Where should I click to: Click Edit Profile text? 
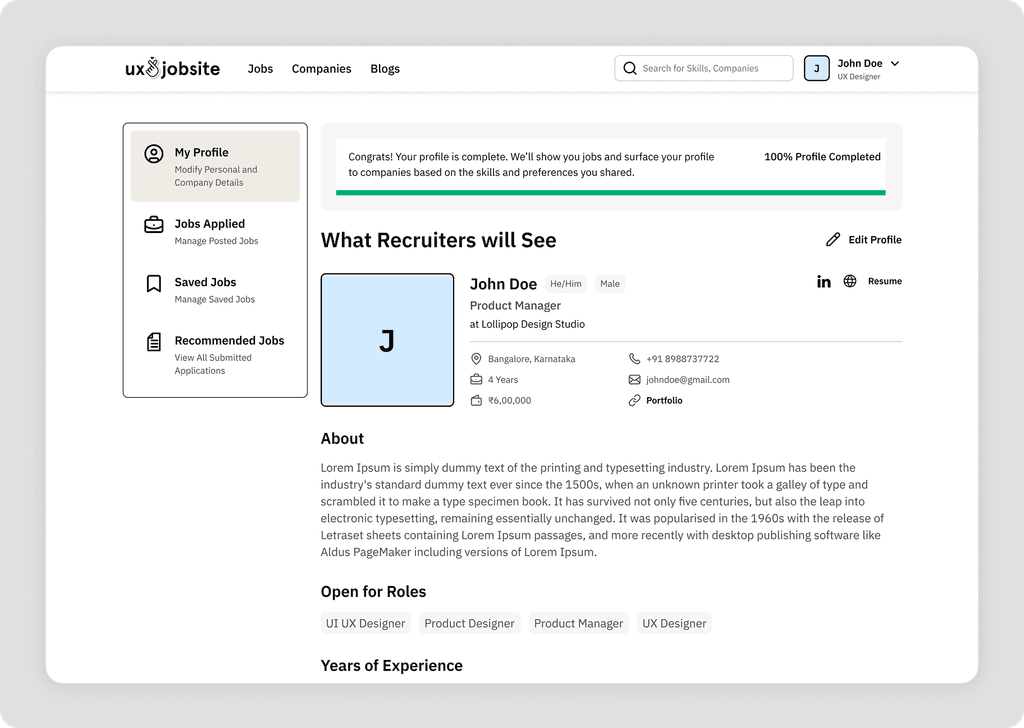[x=874, y=240]
